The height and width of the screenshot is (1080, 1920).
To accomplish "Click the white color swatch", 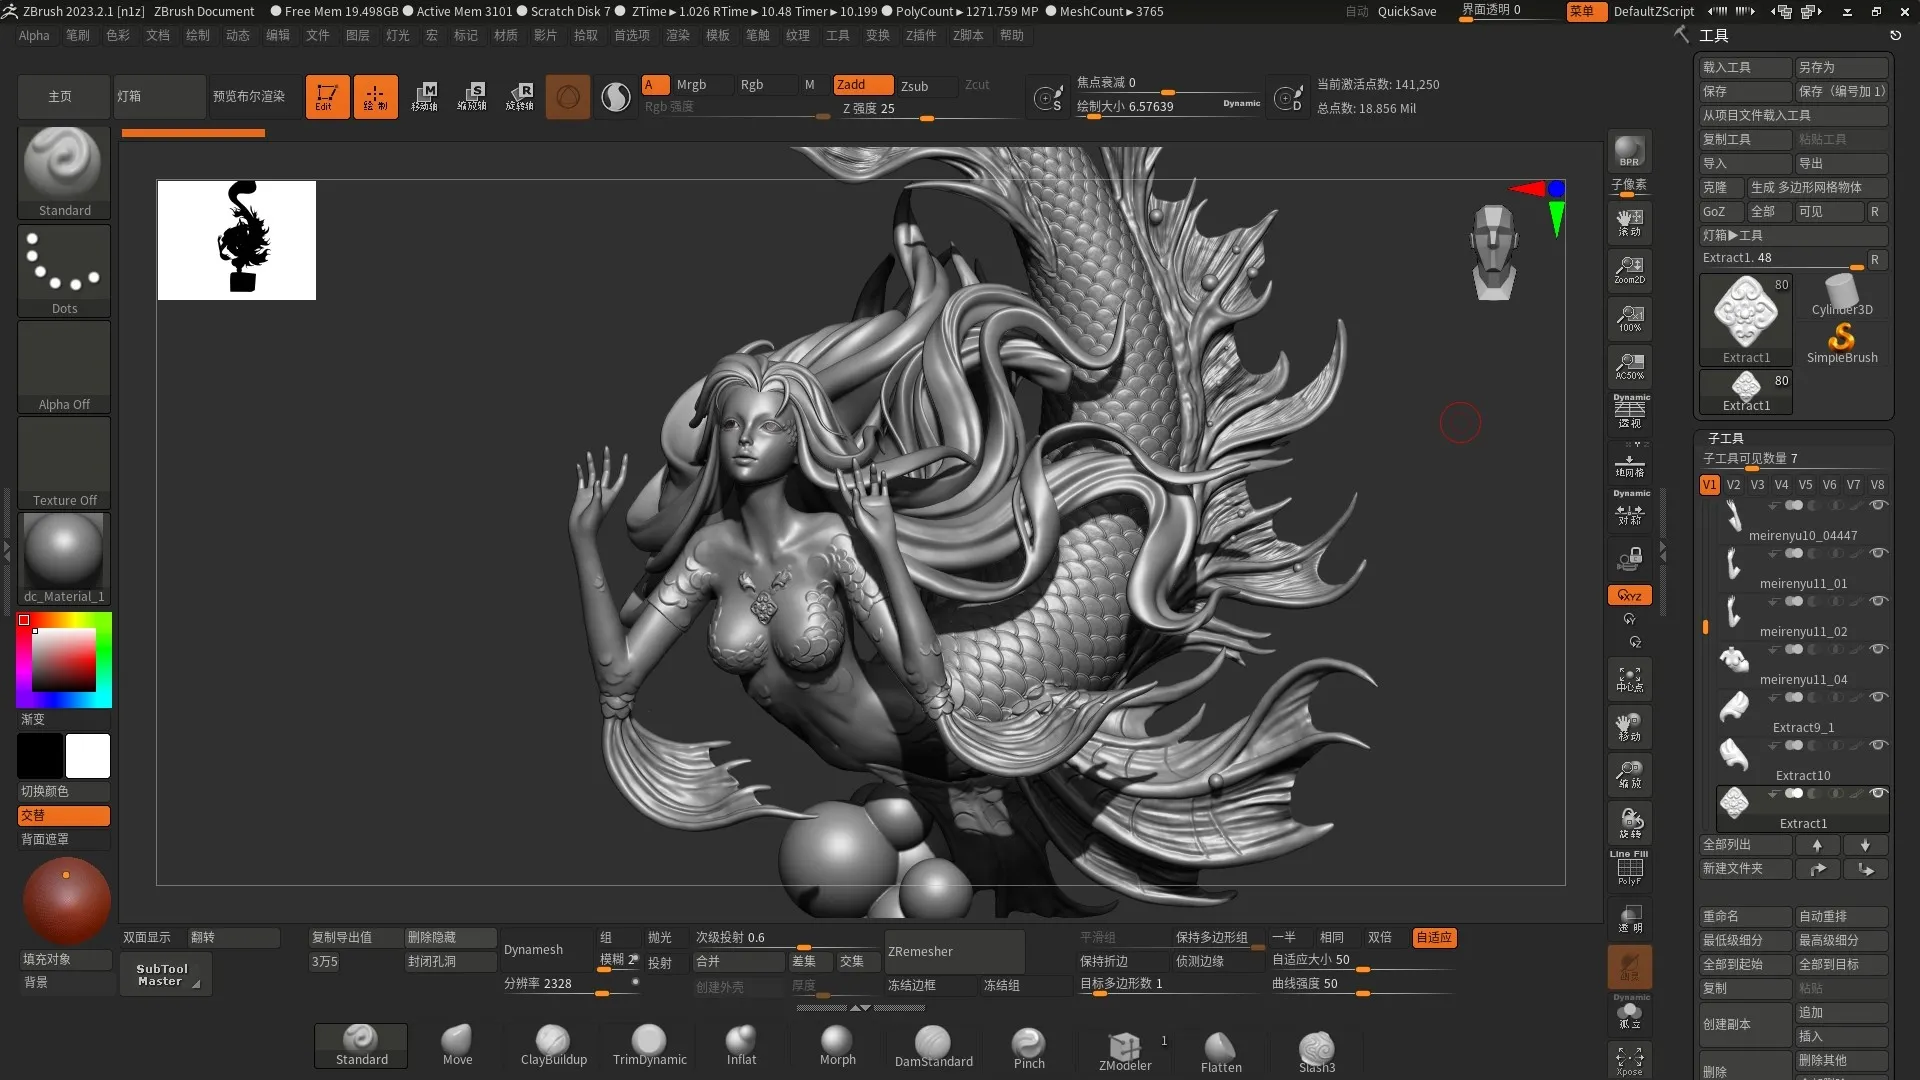I will pyautogui.click(x=88, y=756).
